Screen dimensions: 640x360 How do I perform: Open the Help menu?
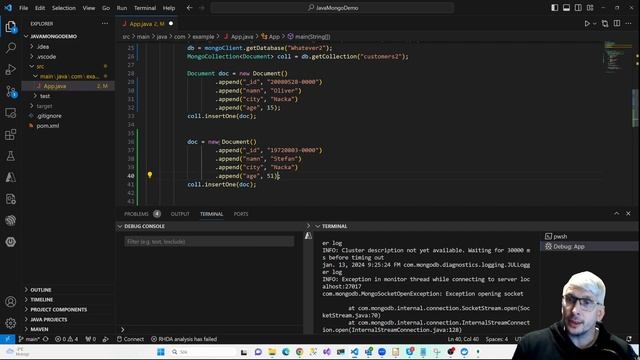coord(169,8)
